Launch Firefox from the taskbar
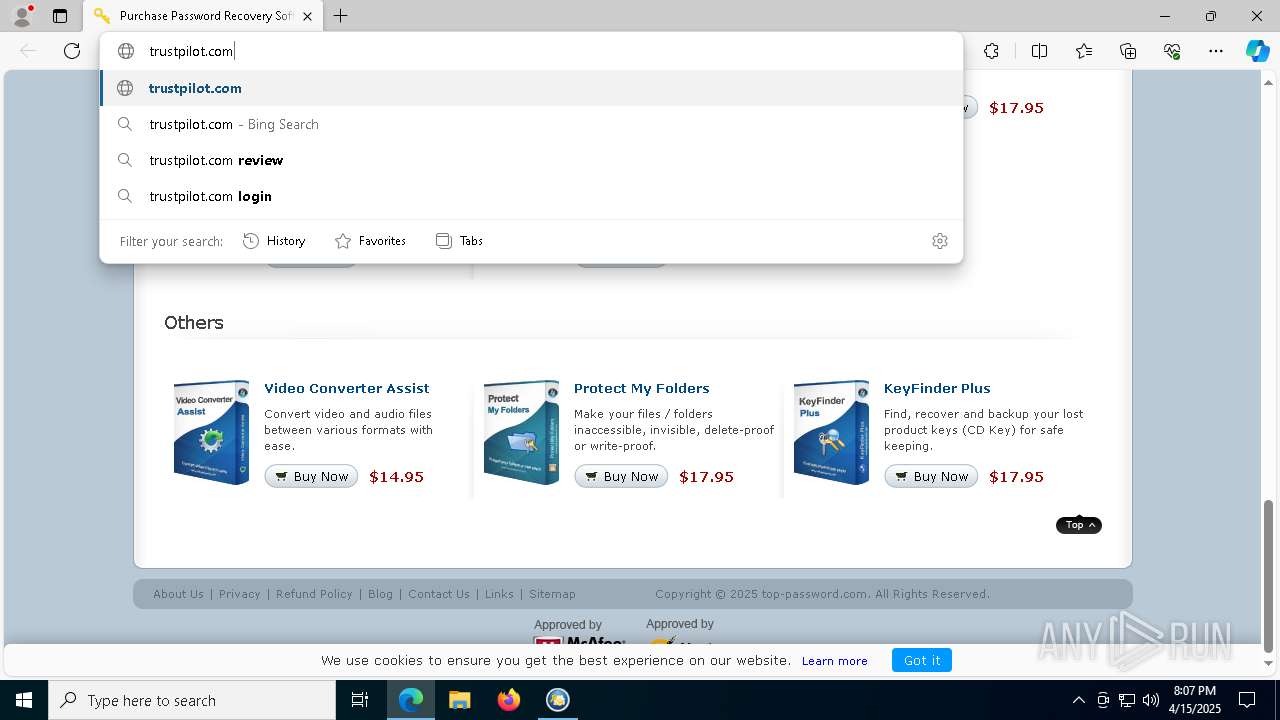The height and width of the screenshot is (720, 1280). point(508,700)
